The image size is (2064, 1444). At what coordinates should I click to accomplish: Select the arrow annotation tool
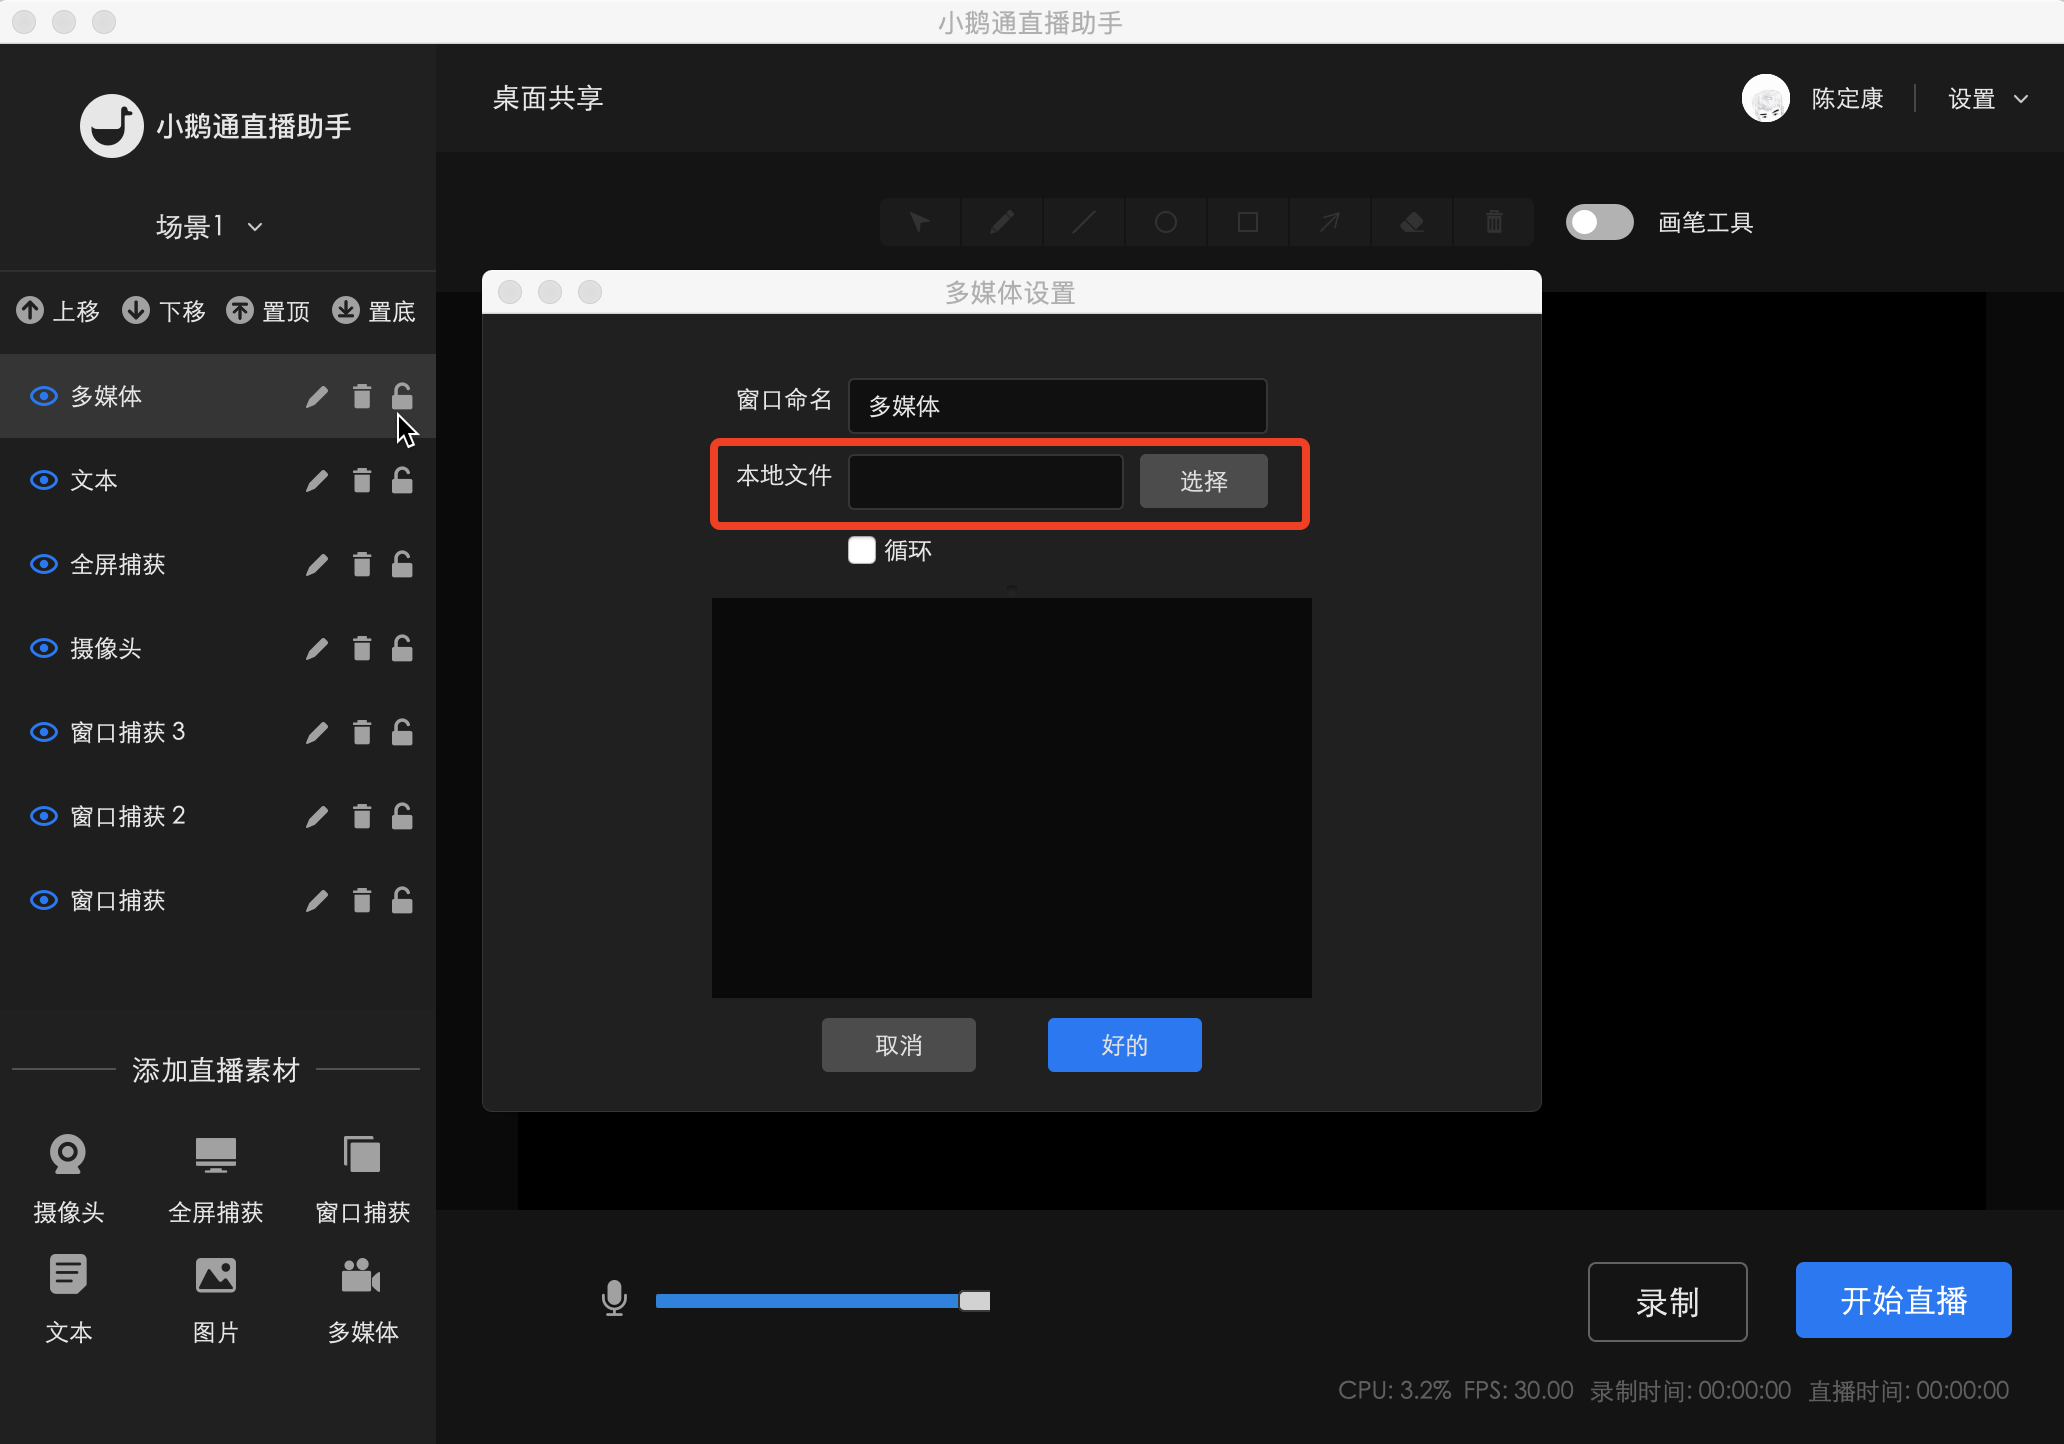[1329, 221]
